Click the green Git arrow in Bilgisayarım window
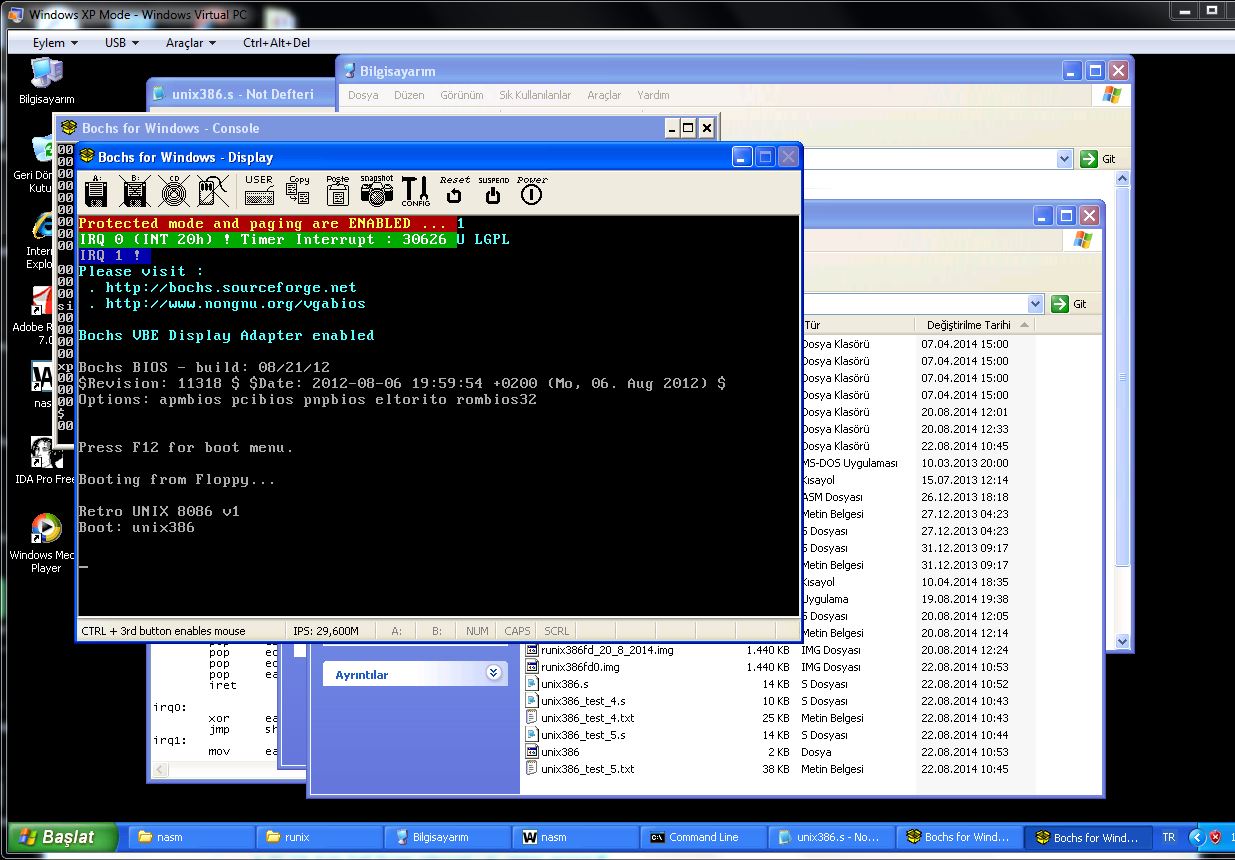The image size is (1235, 860). (x=1089, y=159)
